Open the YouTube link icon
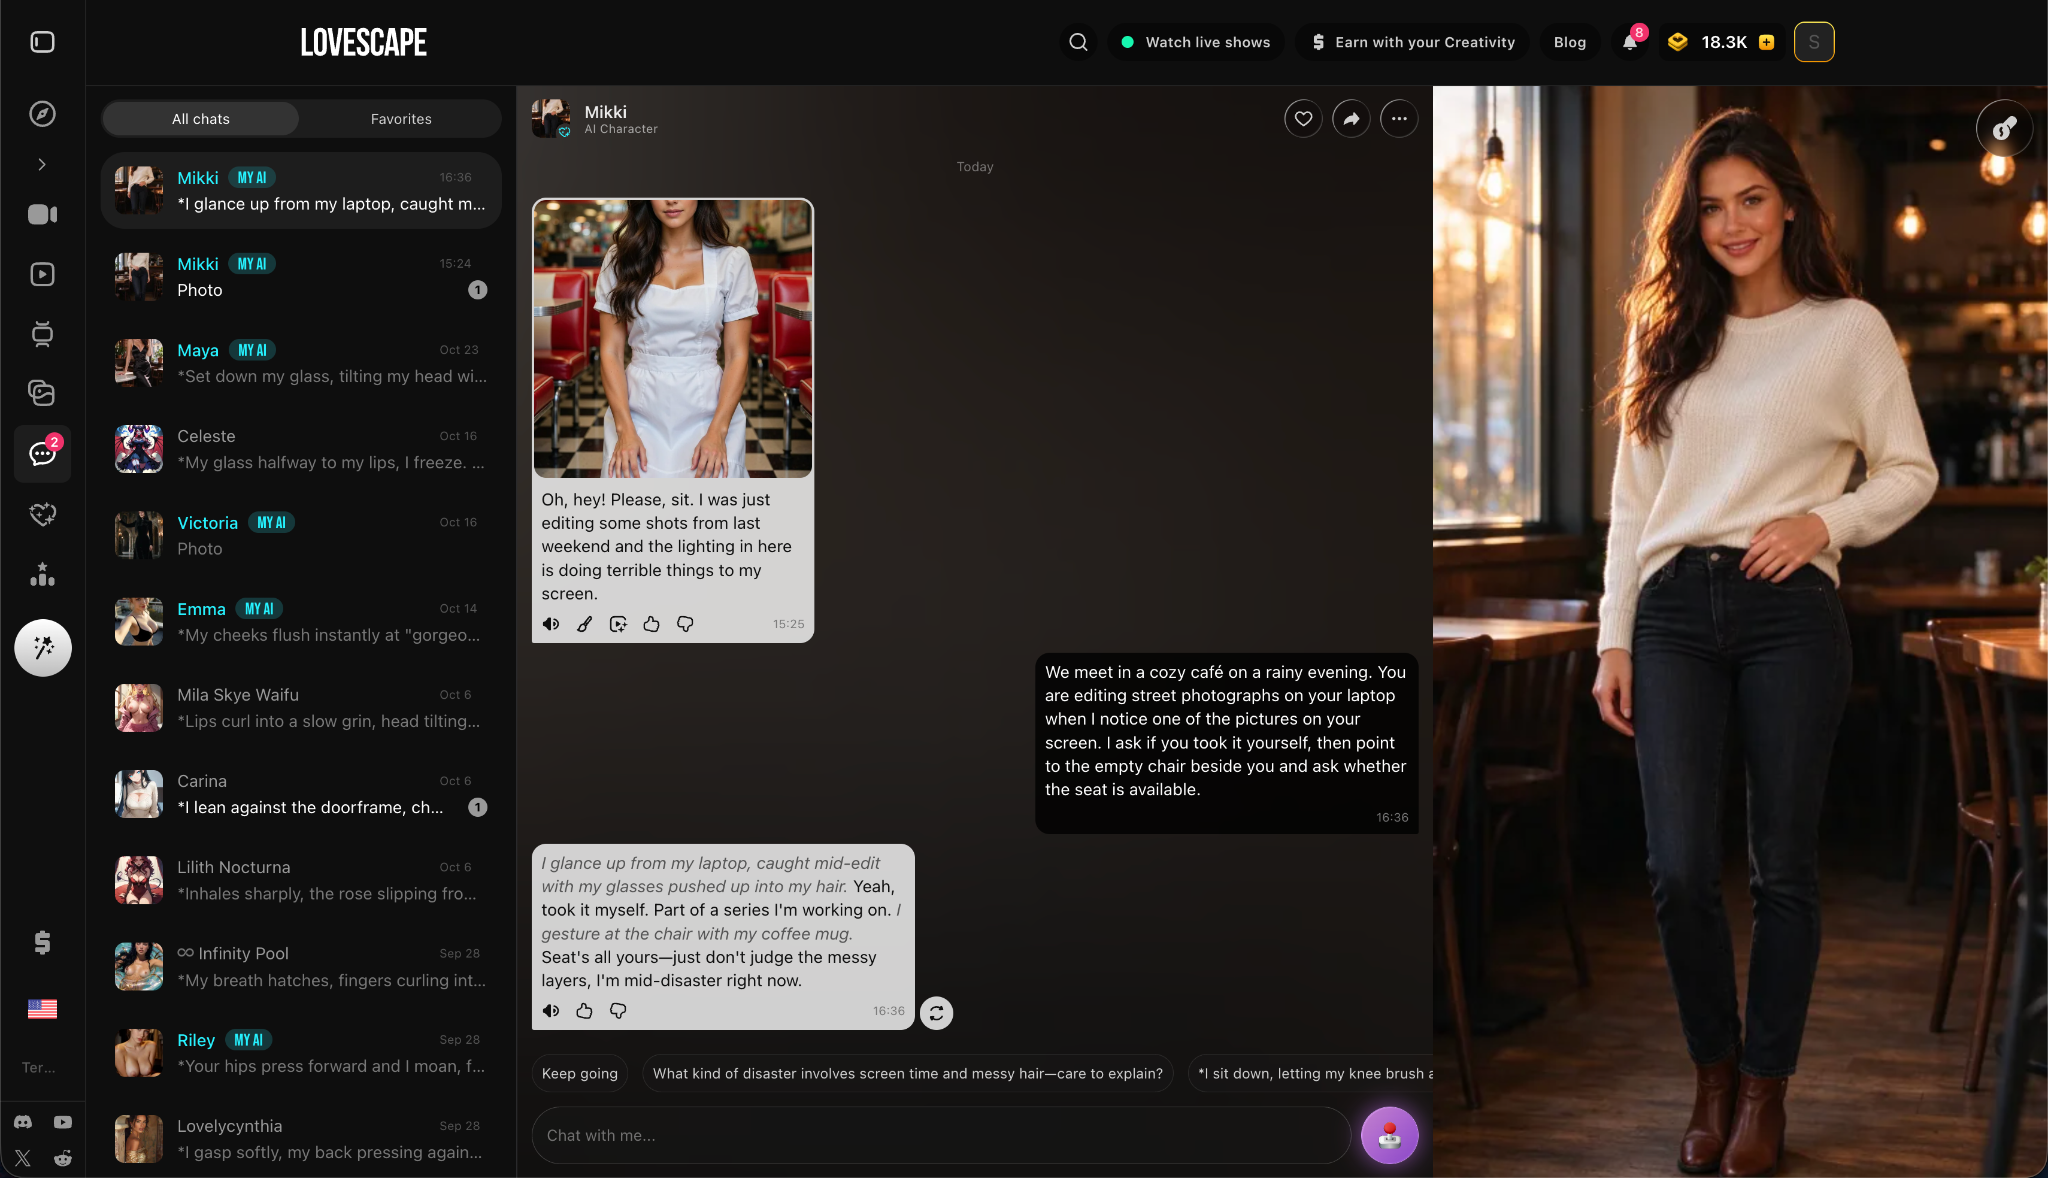The height and width of the screenshot is (1178, 2048). tap(63, 1122)
